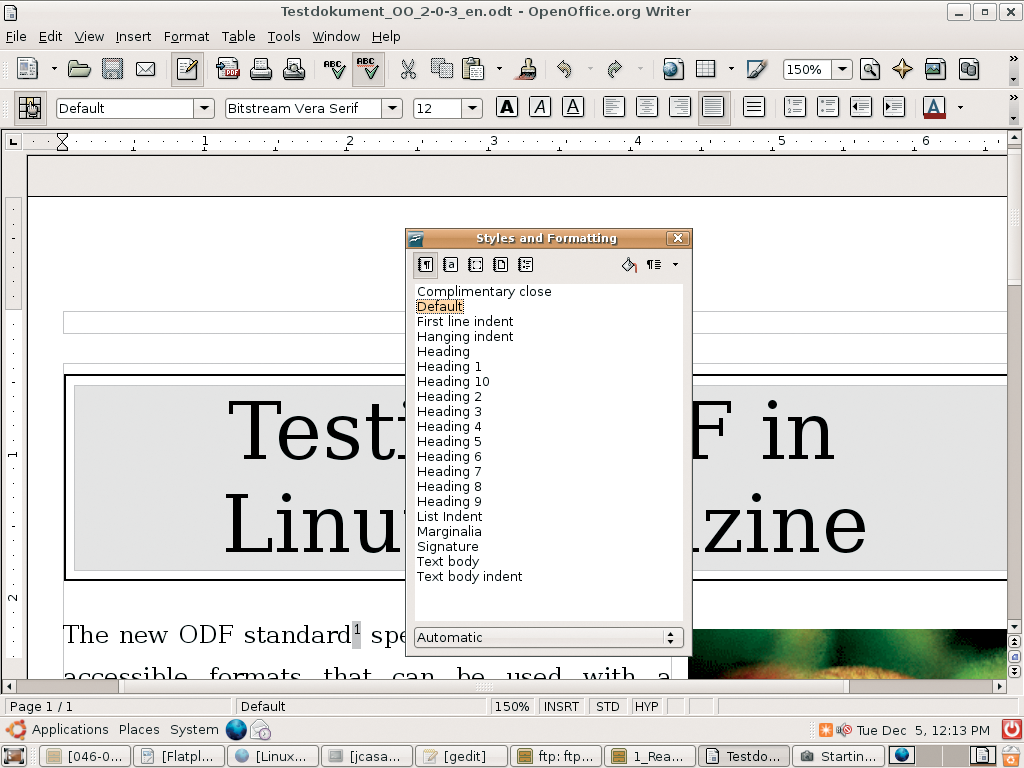Expand the font size dropdown
Screen dimensions: 1024x768
click(x=472, y=108)
